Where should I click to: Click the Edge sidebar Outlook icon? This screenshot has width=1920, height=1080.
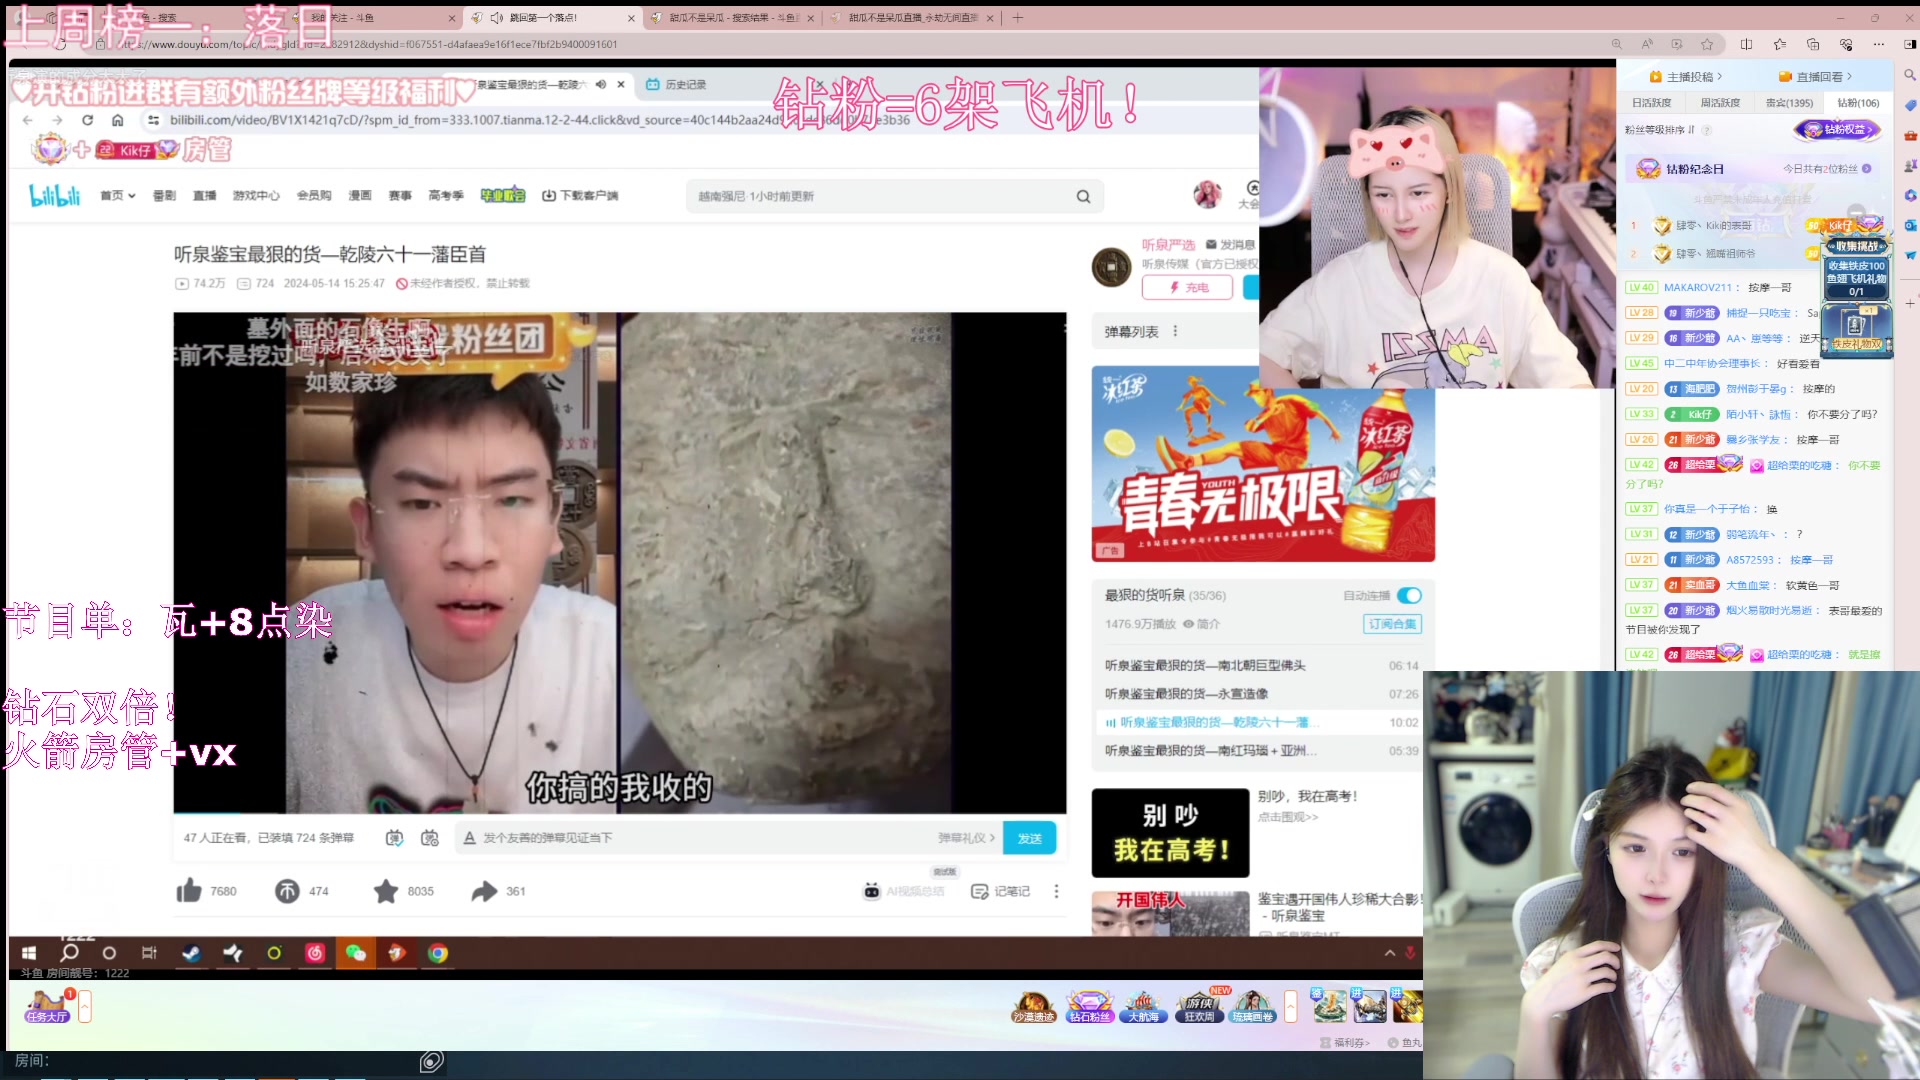point(1910,225)
